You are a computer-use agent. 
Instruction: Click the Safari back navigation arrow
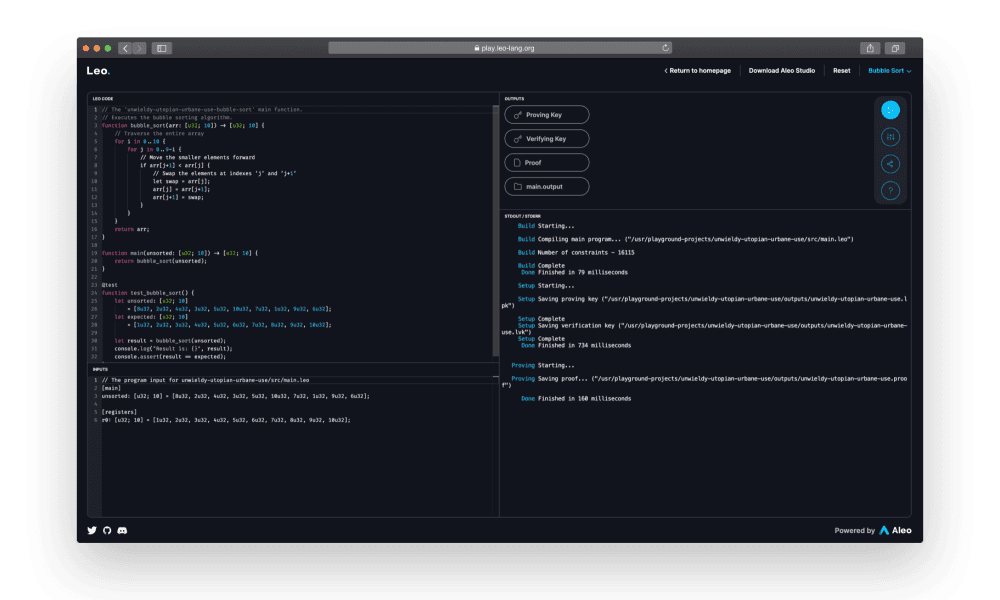(x=125, y=48)
